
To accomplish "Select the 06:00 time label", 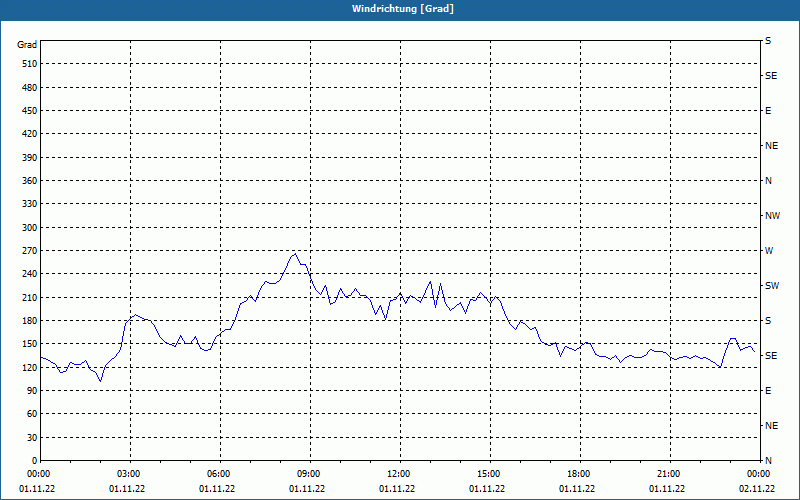I will click(x=220, y=474).
